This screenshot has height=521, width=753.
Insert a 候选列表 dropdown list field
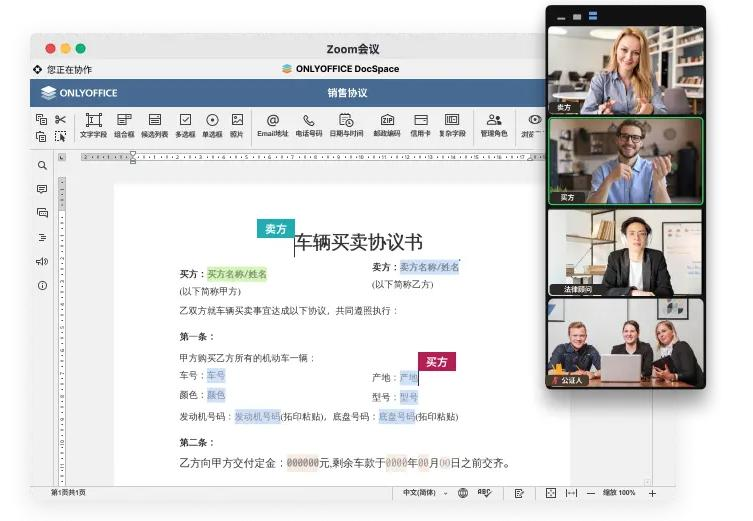(x=155, y=125)
